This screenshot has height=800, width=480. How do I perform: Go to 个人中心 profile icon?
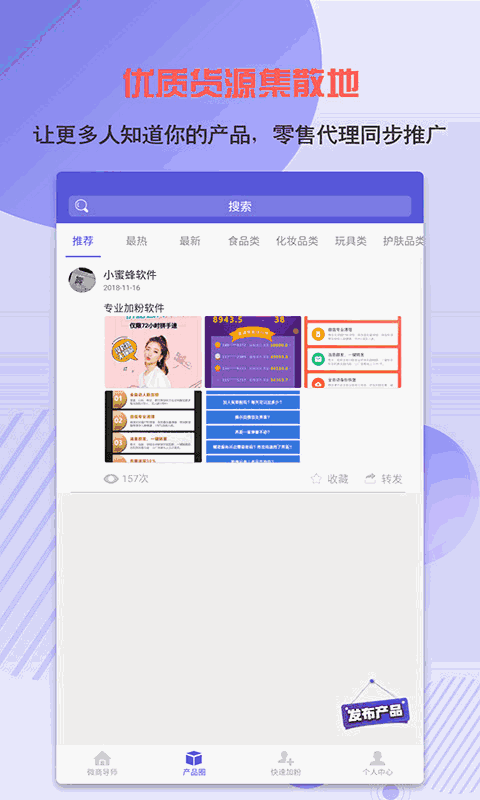pos(377,758)
